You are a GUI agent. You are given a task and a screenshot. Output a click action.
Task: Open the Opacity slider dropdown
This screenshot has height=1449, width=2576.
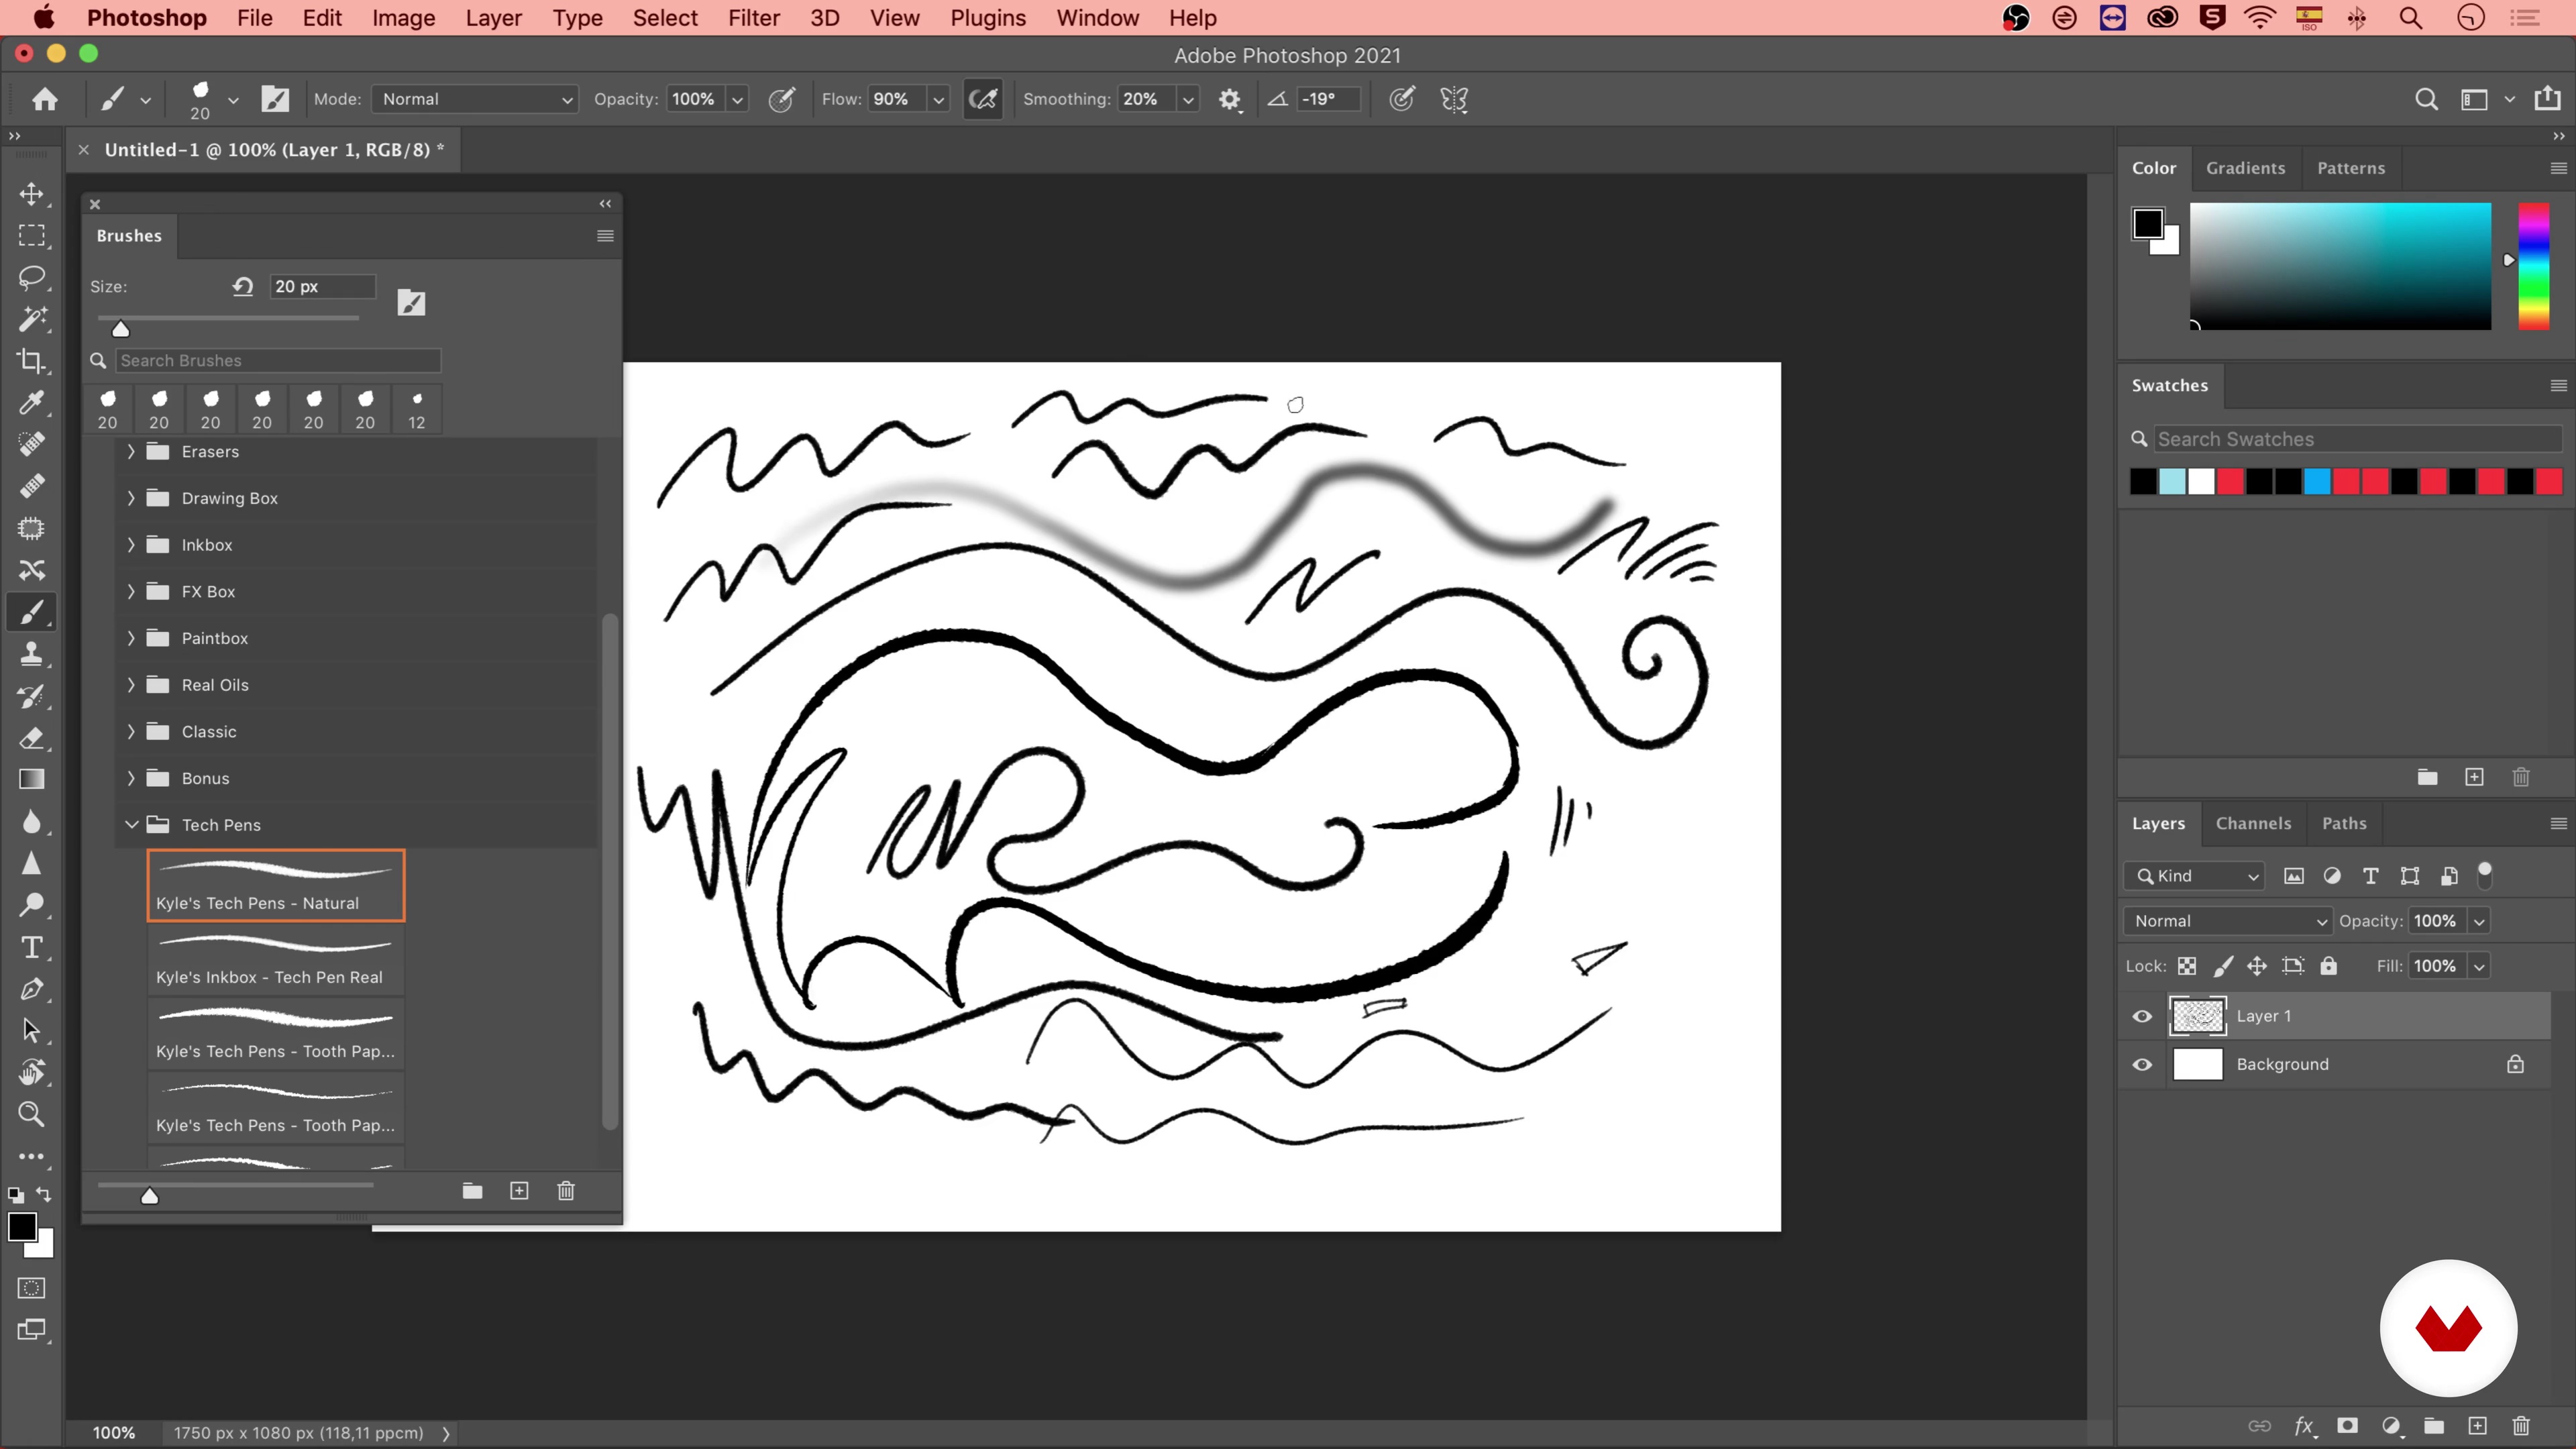tap(738, 99)
